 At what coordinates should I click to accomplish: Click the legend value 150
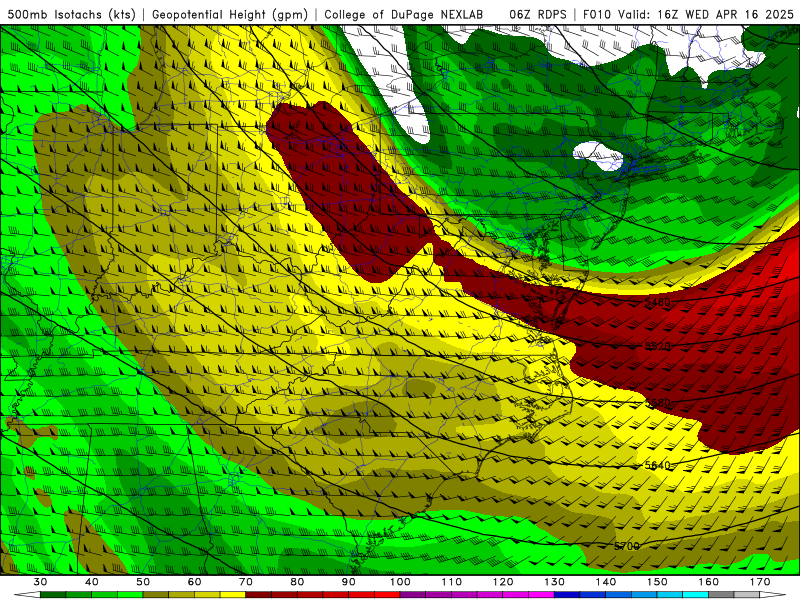pyautogui.click(x=657, y=582)
